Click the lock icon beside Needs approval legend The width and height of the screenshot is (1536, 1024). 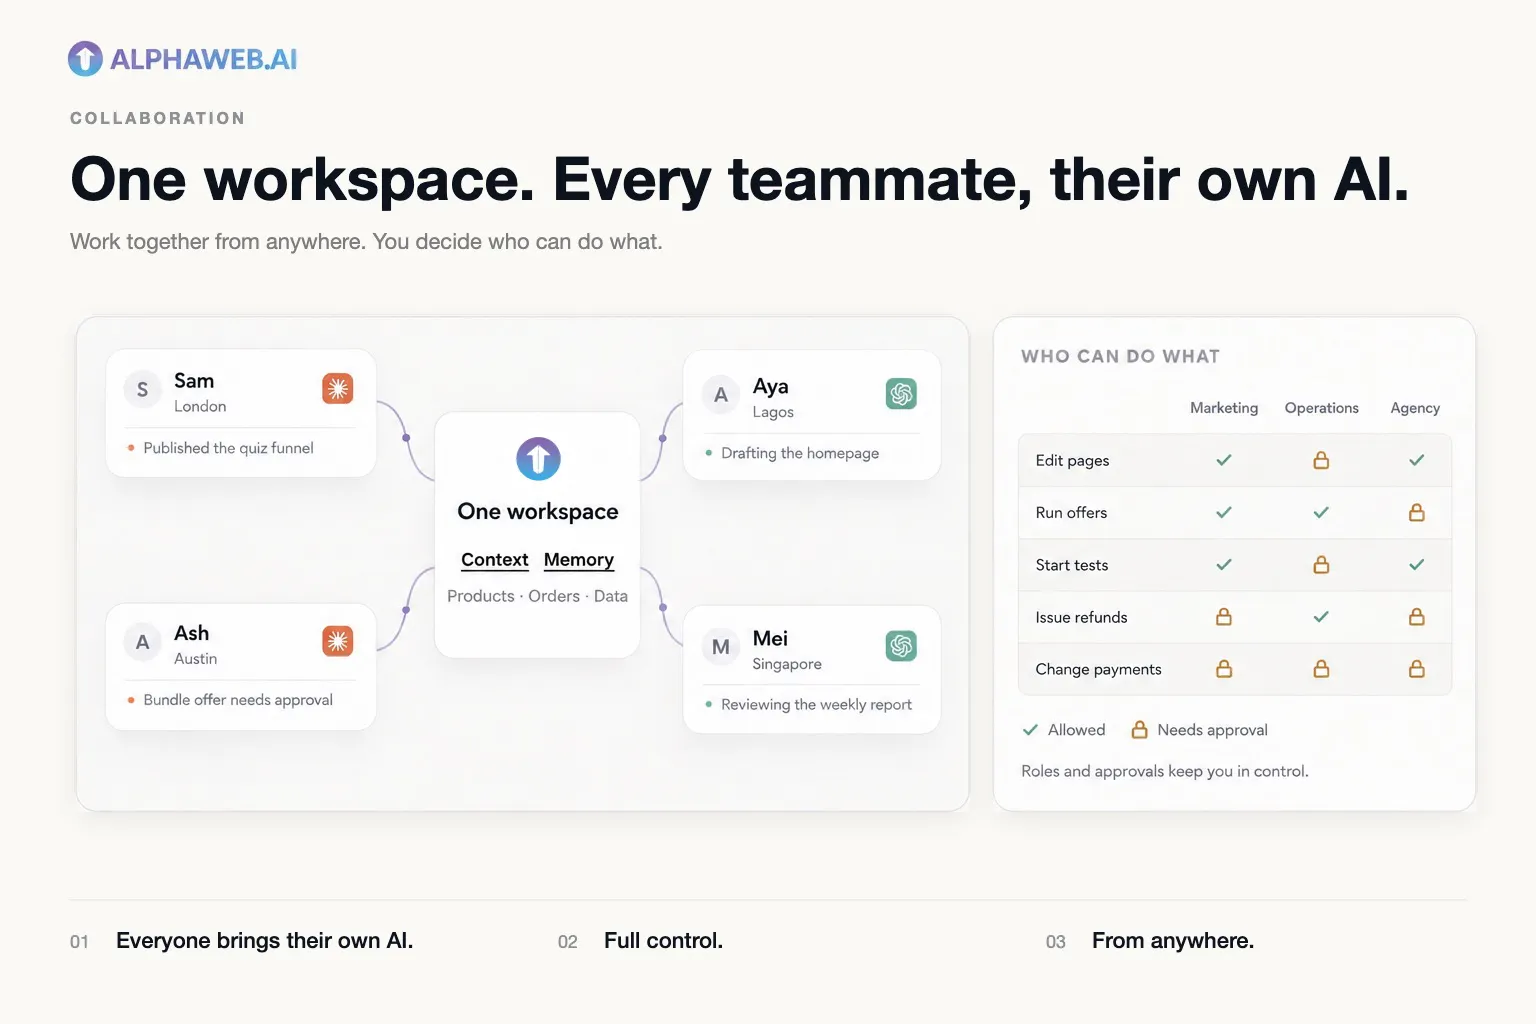(x=1139, y=730)
